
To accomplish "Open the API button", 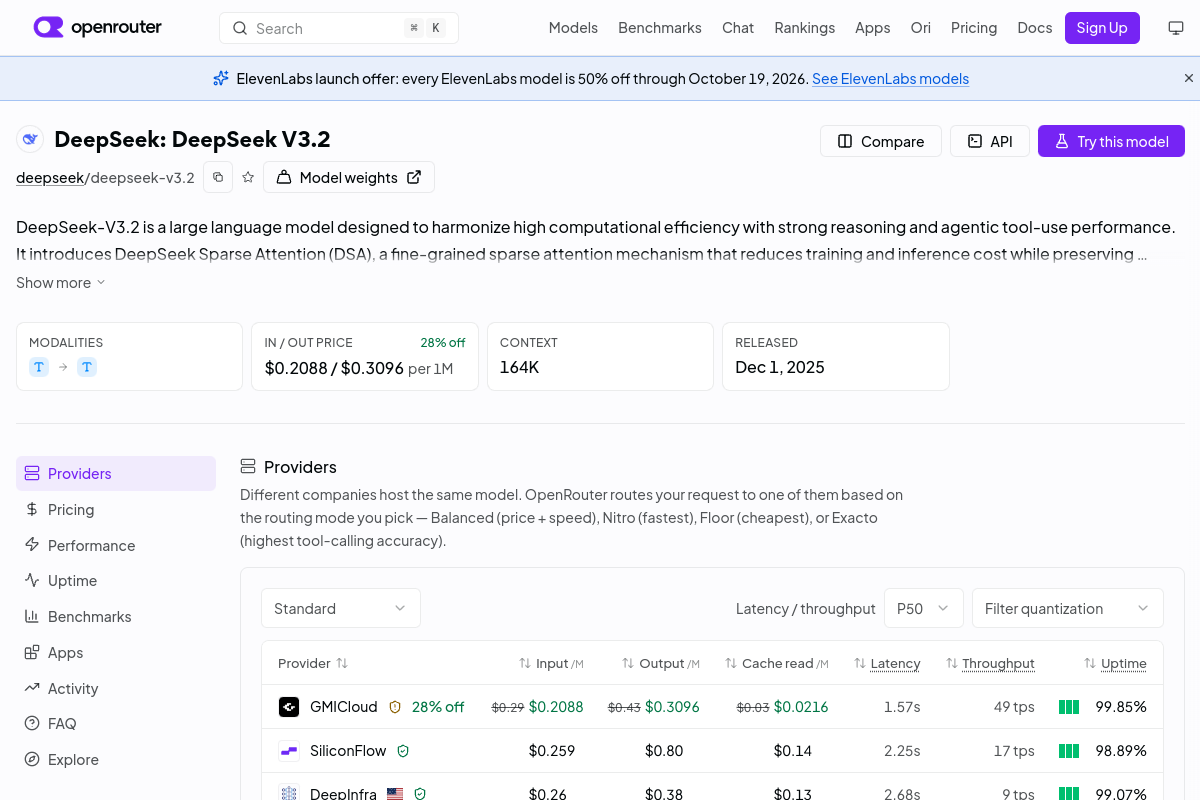I will coord(990,141).
